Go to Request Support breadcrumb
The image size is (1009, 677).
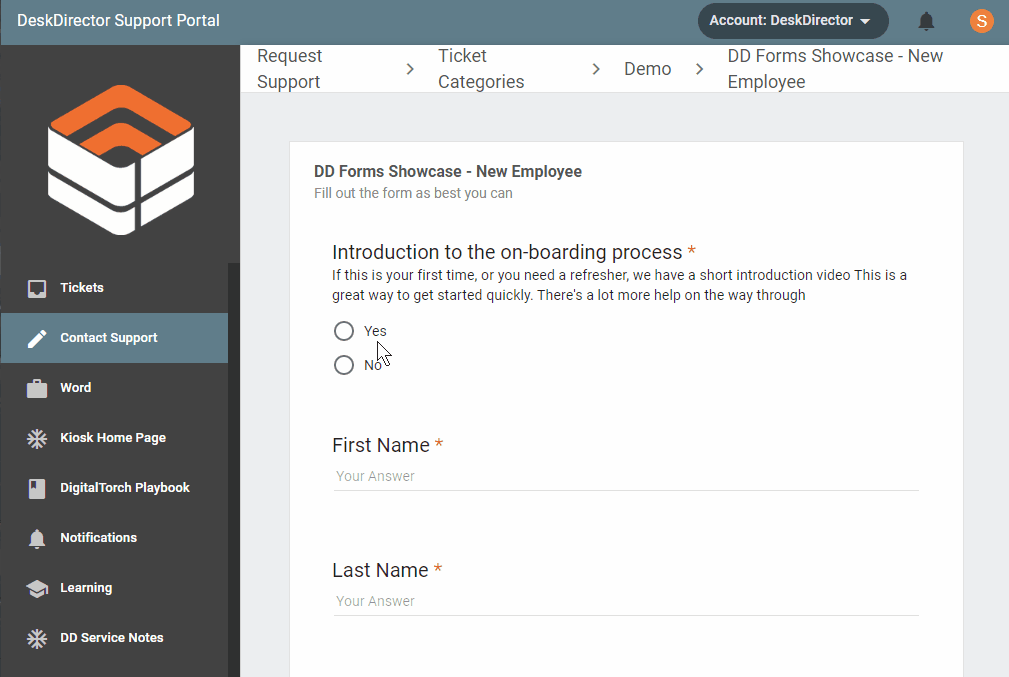(x=289, y=69)
